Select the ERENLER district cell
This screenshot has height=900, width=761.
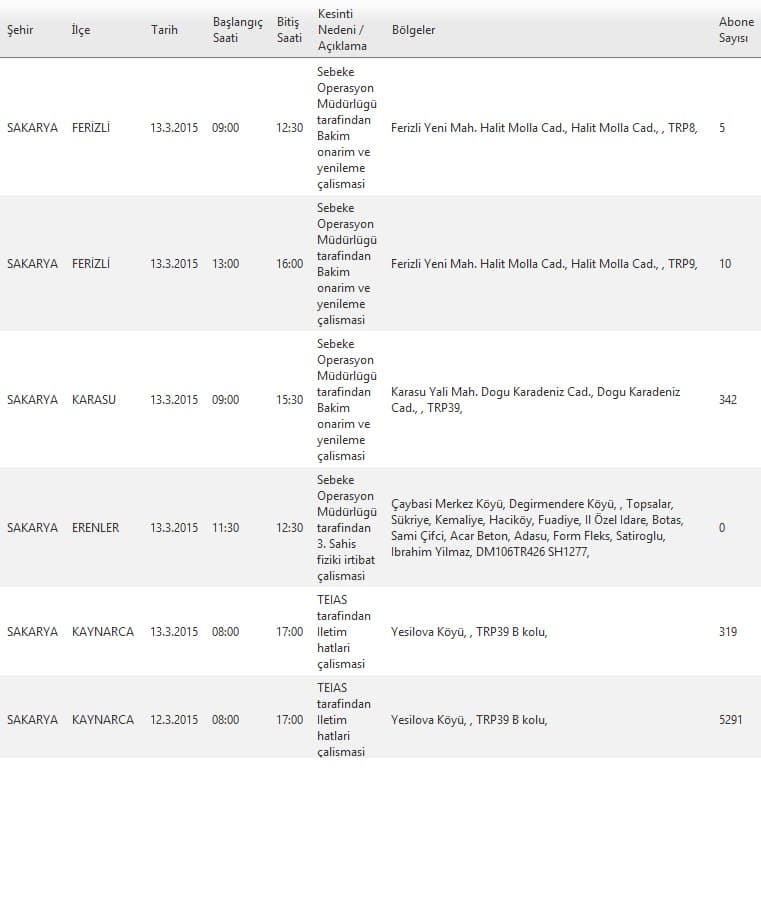[95, 528]
